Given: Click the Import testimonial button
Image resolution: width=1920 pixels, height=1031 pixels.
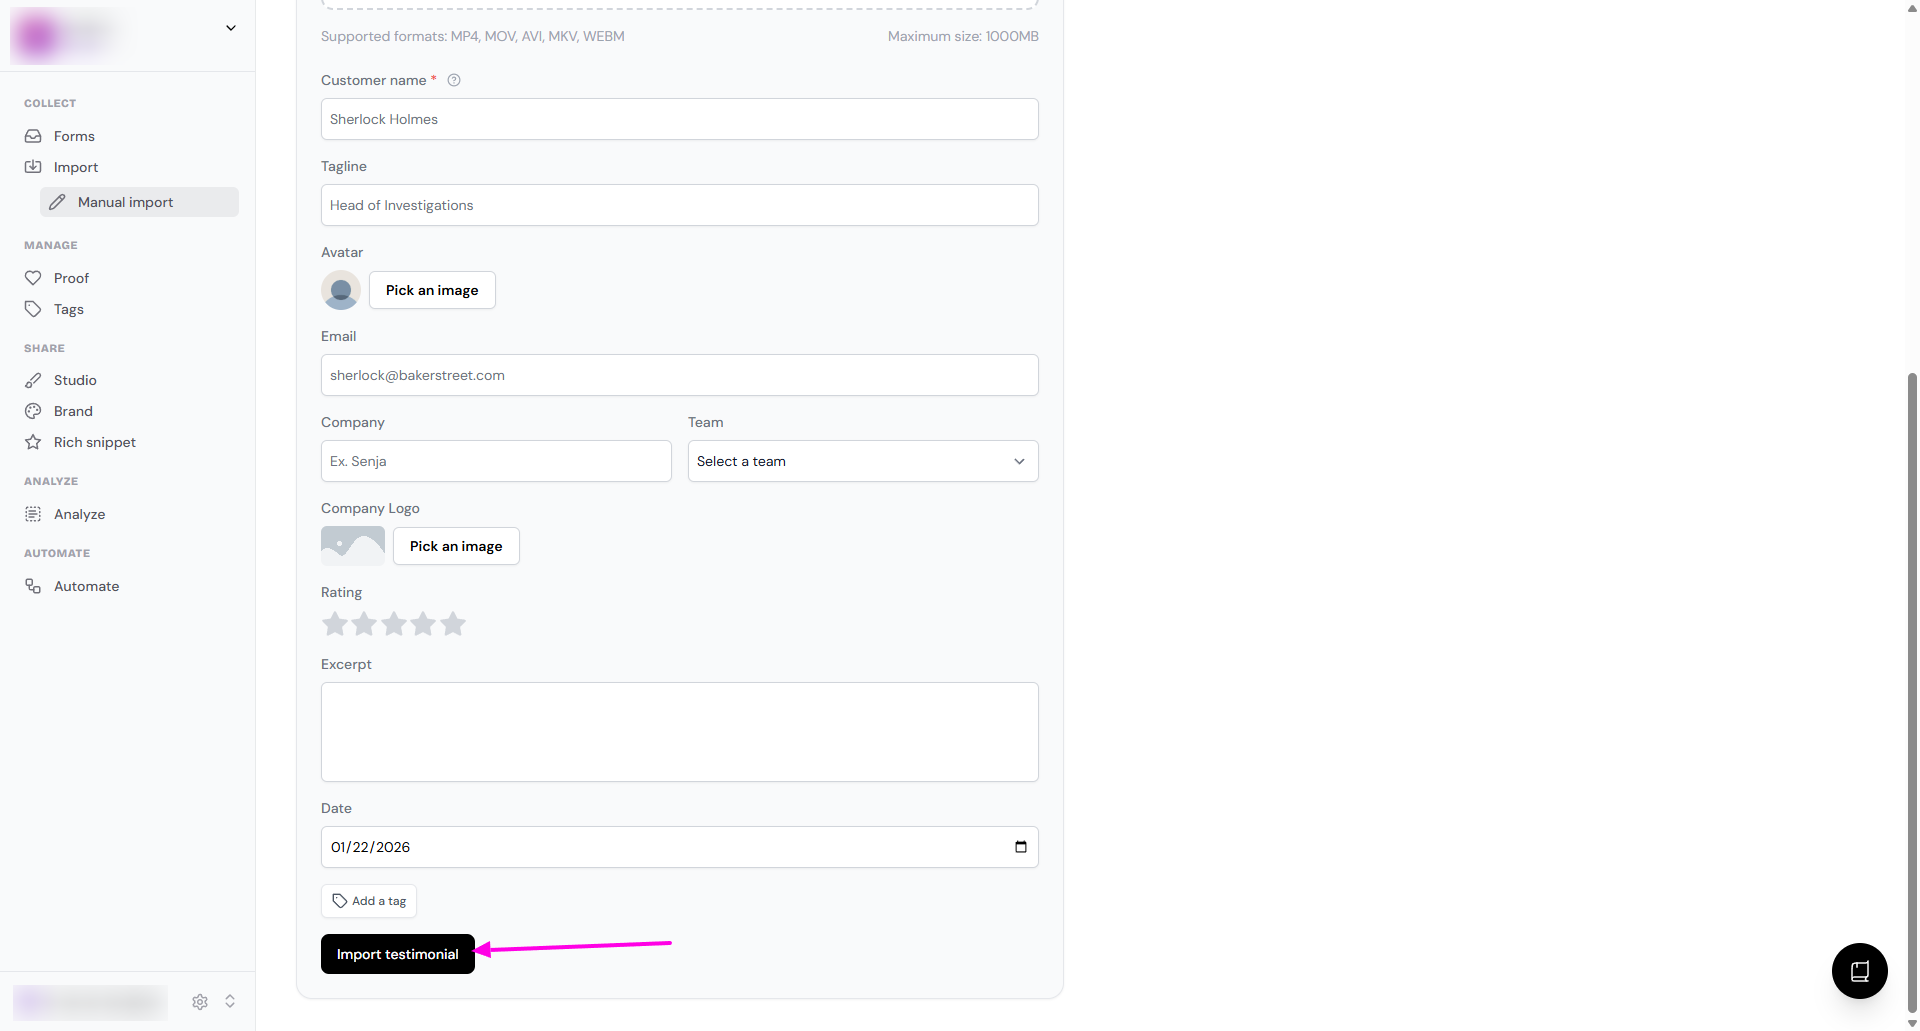Looking at the screenshot, I should pyautogui.click(x=397, y=954).
